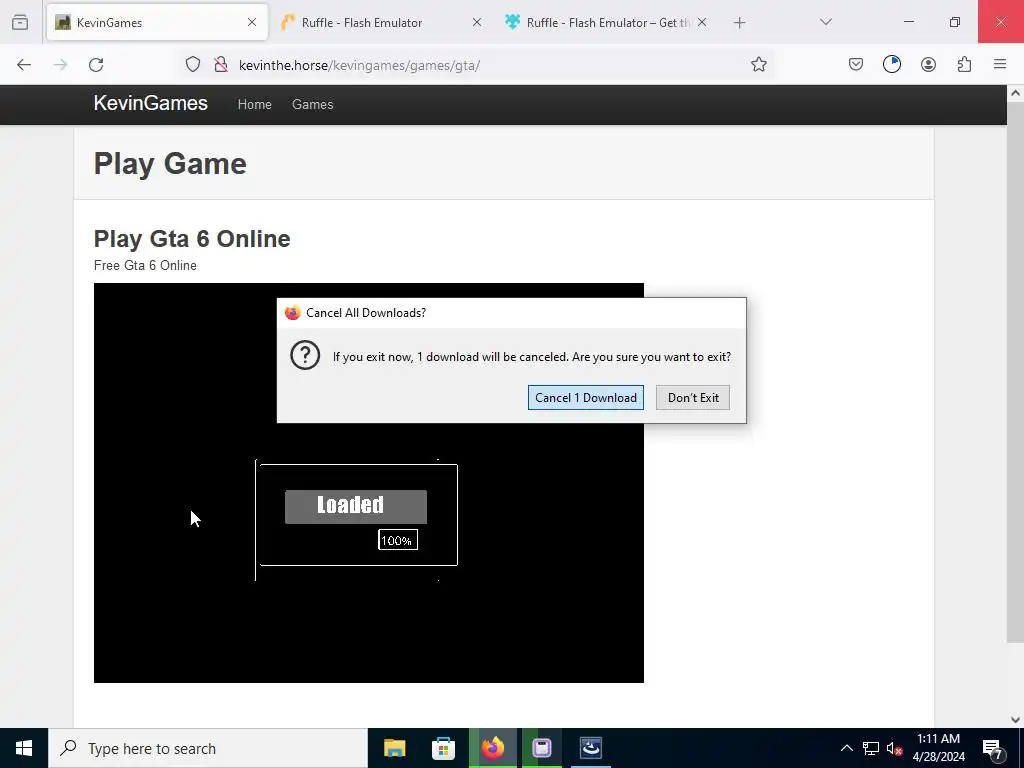Click the Play Game page heading

(170, 163)
